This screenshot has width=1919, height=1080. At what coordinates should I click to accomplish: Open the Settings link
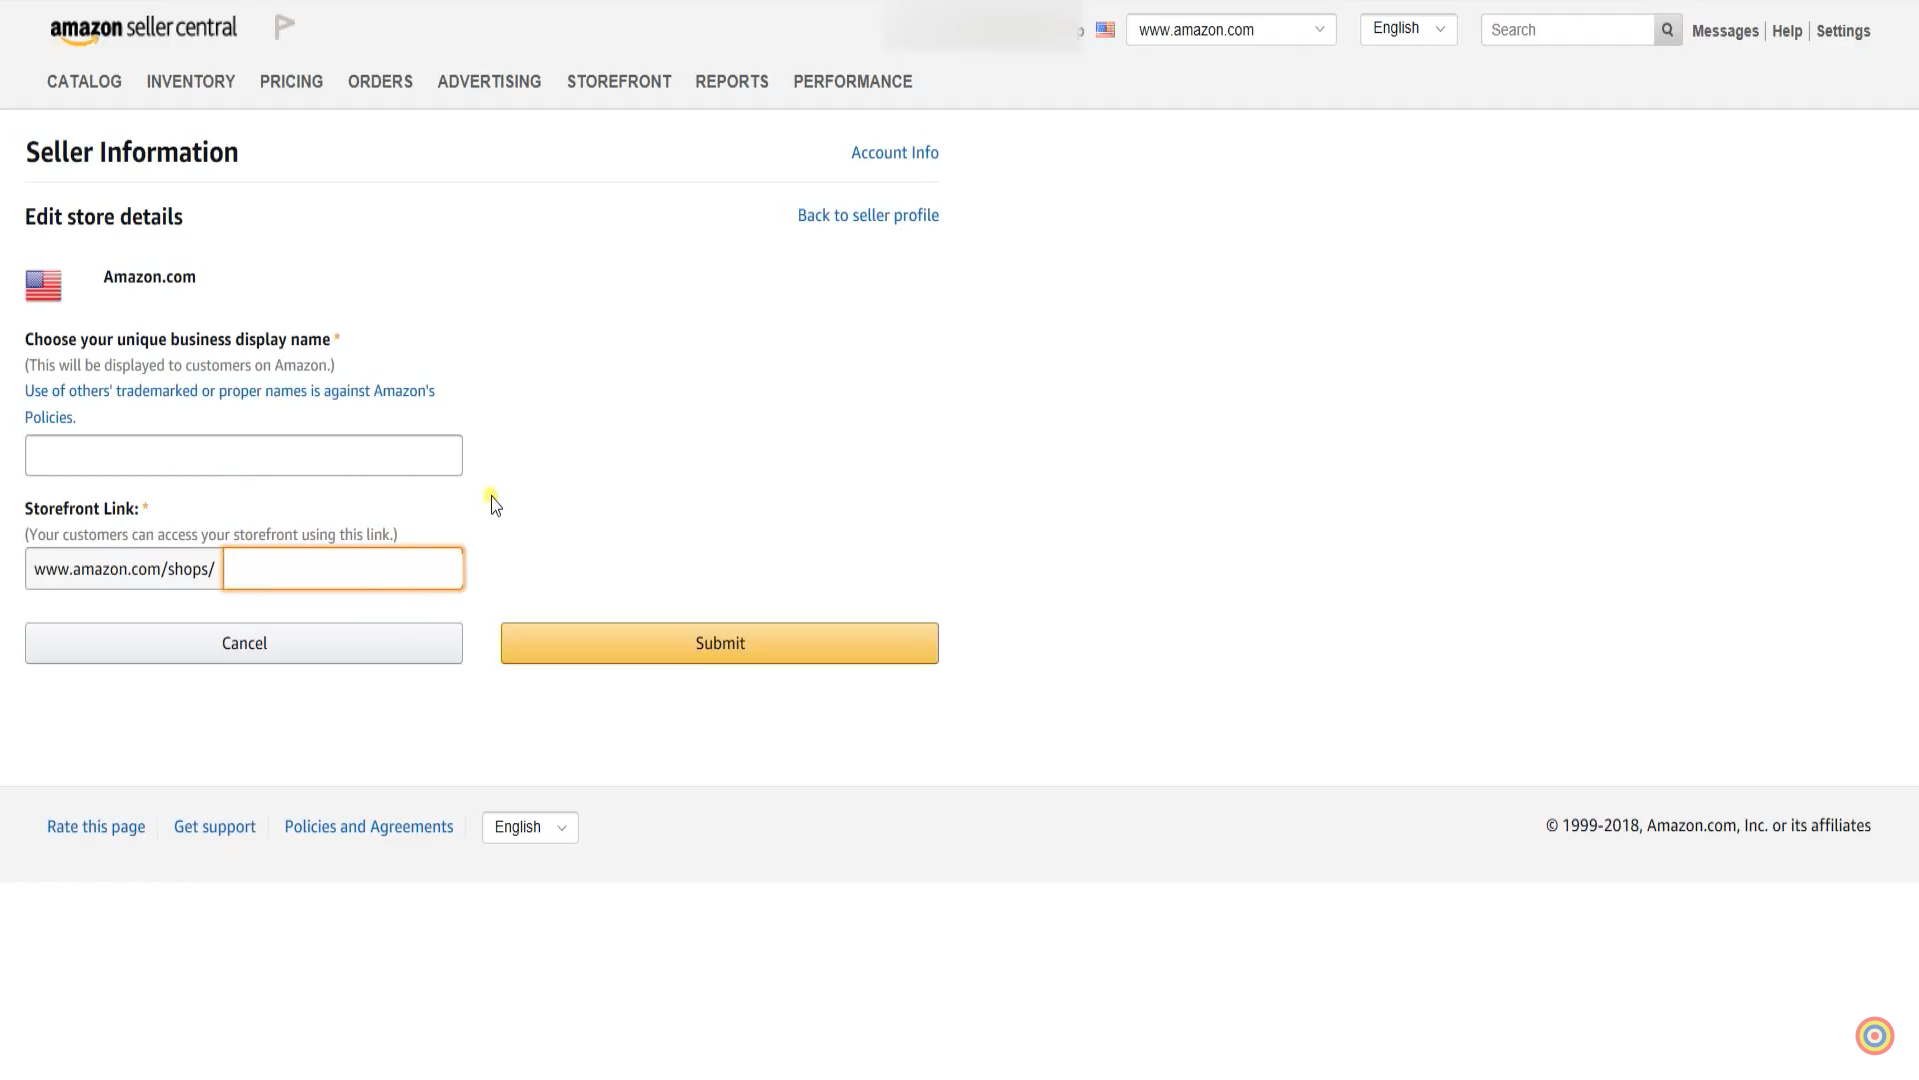pos(1843,31)
